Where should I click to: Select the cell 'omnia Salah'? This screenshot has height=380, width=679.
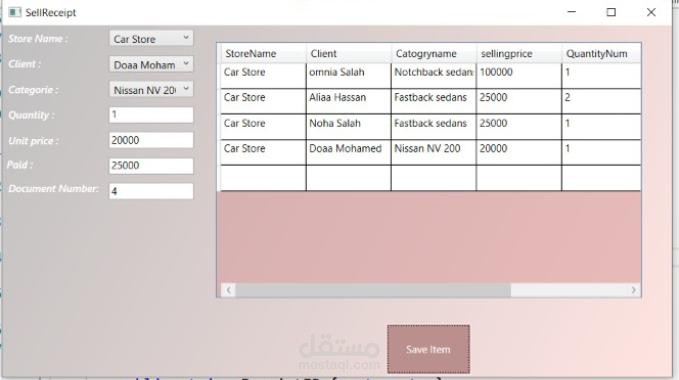[x=349, y=76]
